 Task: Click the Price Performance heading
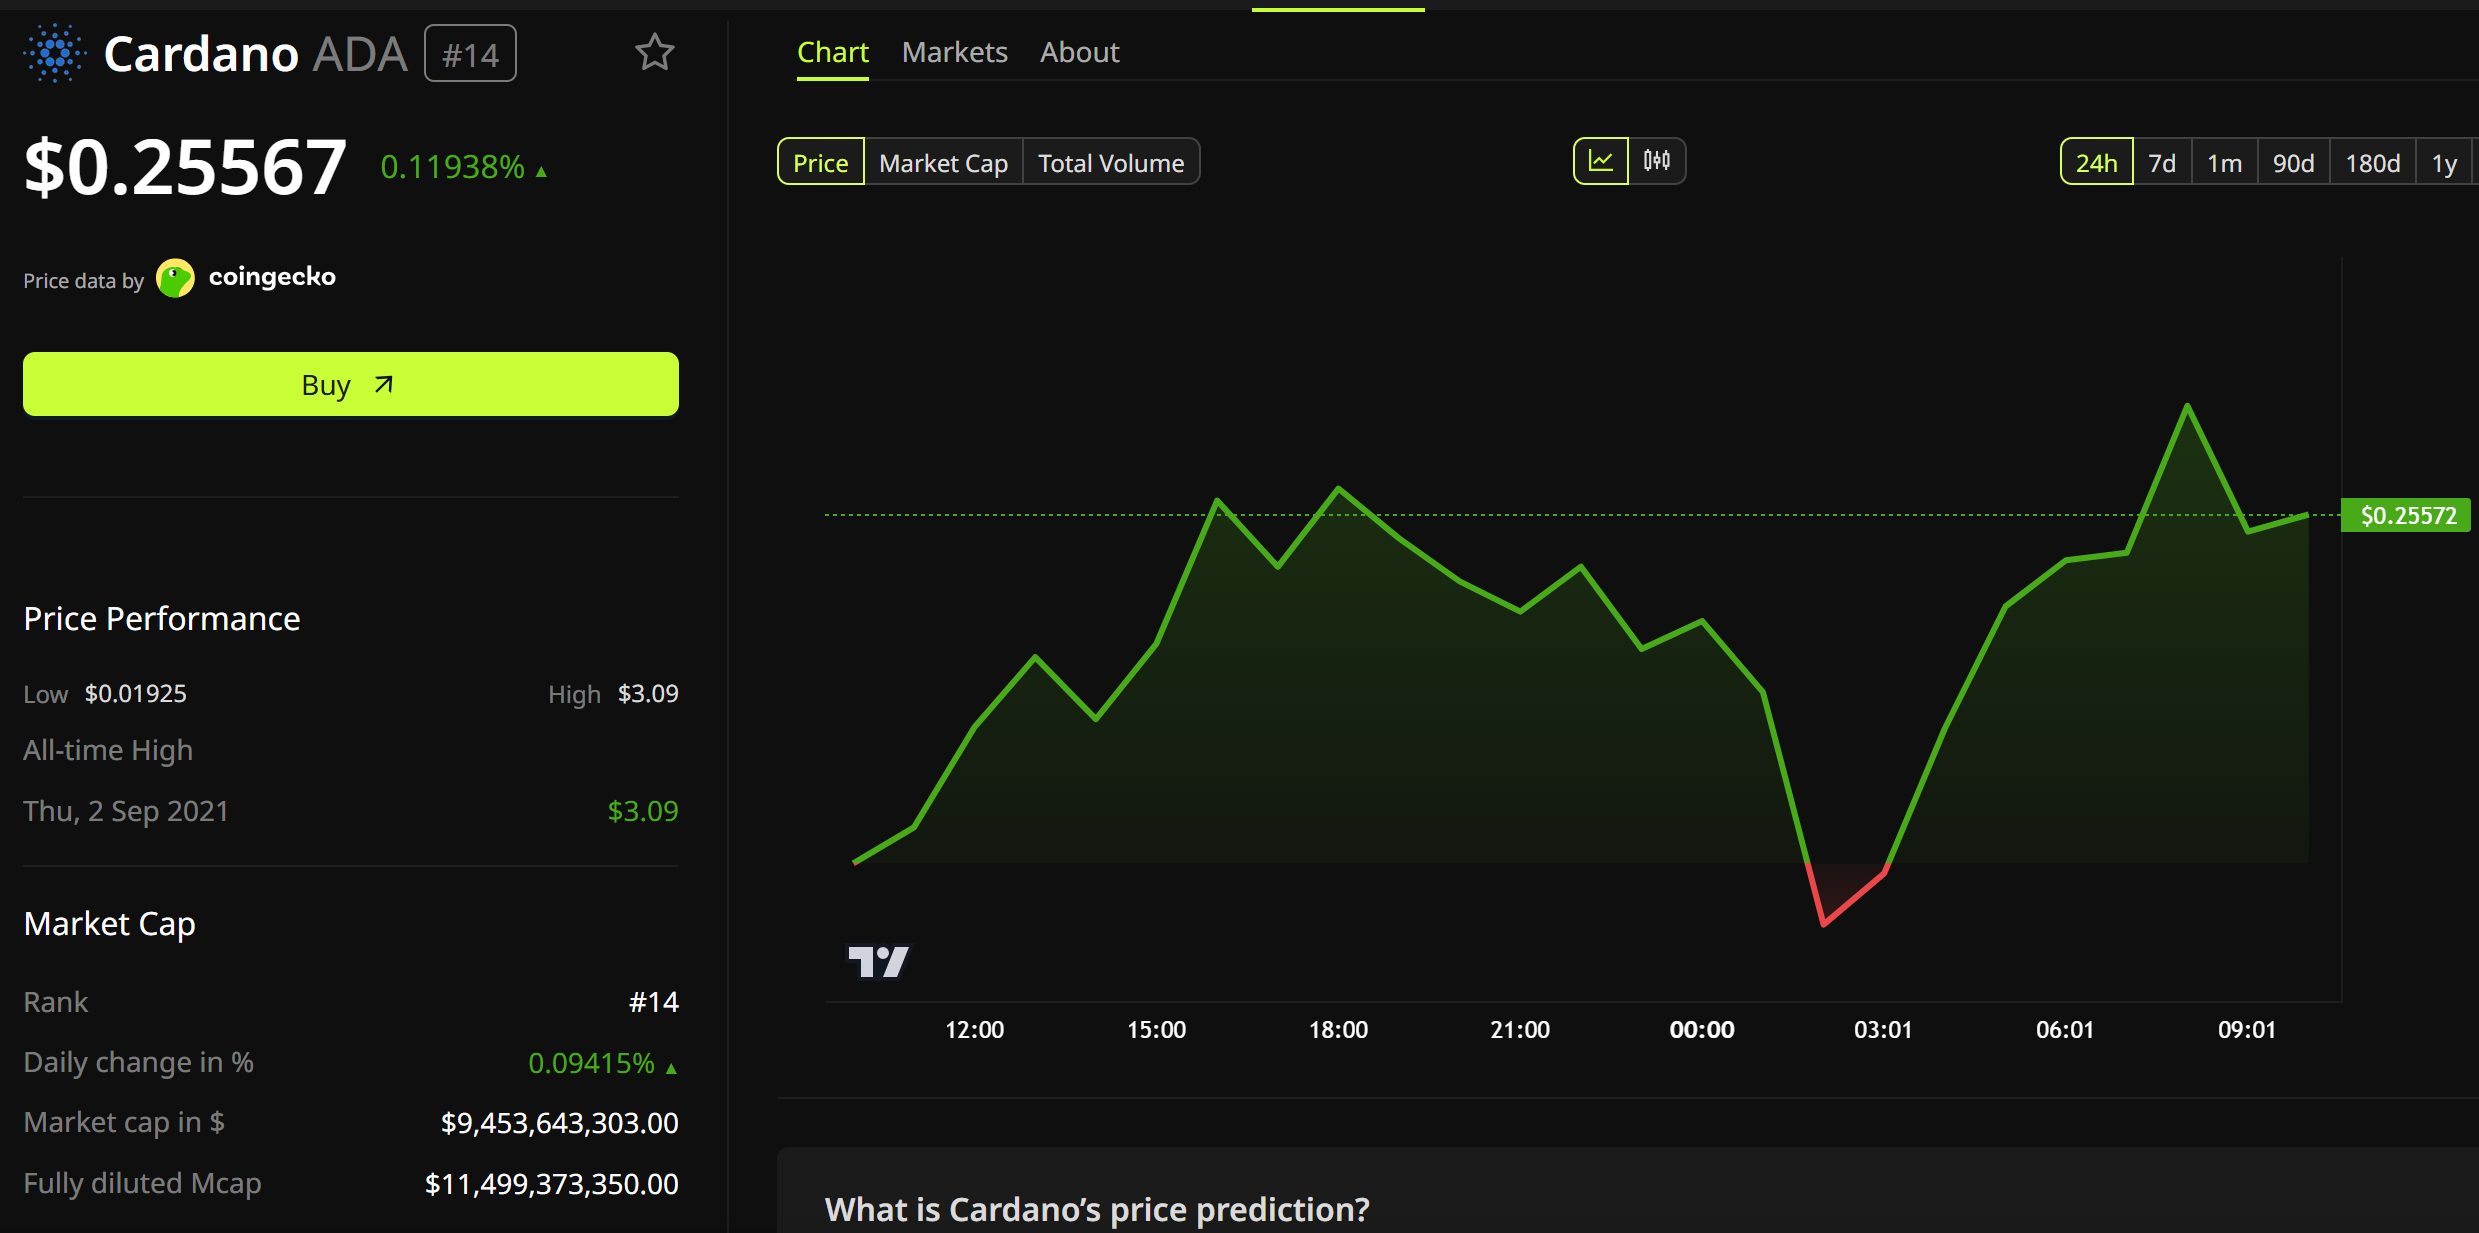(x=162, y=619)
